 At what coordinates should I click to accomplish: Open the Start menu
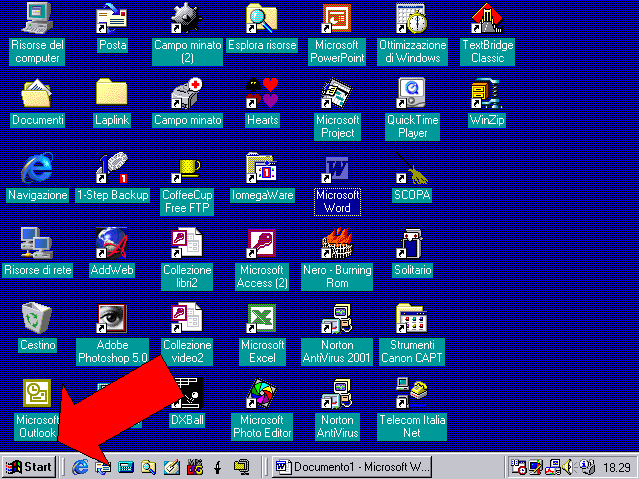[x=29, y=467]
